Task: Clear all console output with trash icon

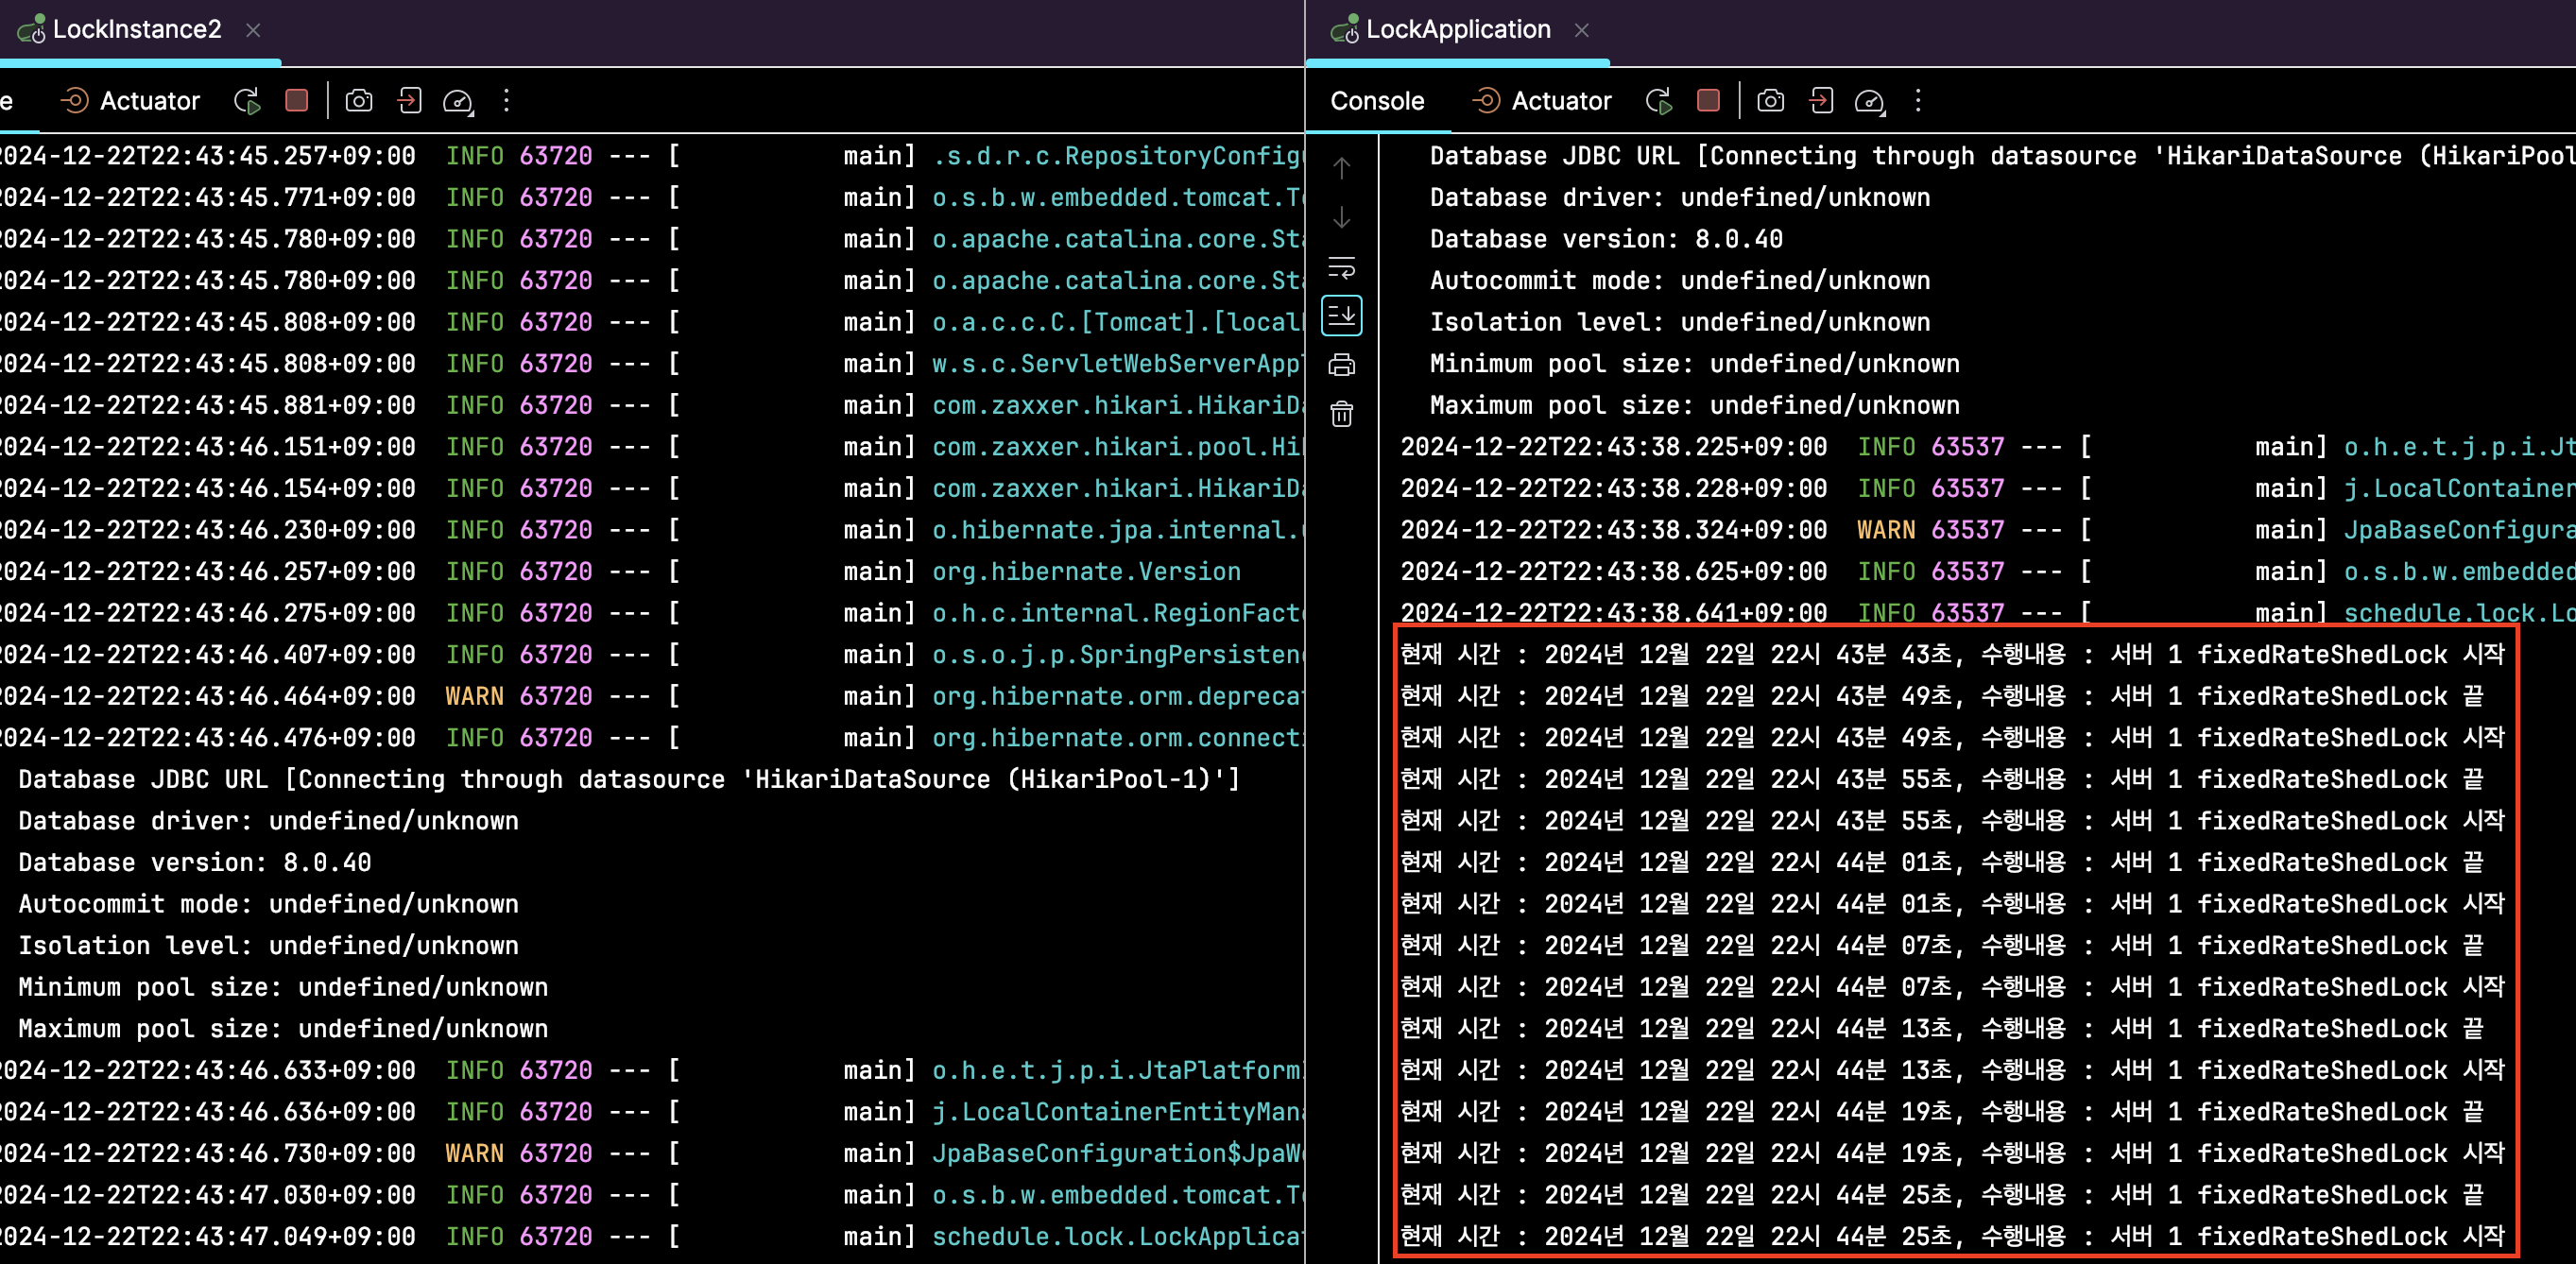Action: click(1342, 414)
